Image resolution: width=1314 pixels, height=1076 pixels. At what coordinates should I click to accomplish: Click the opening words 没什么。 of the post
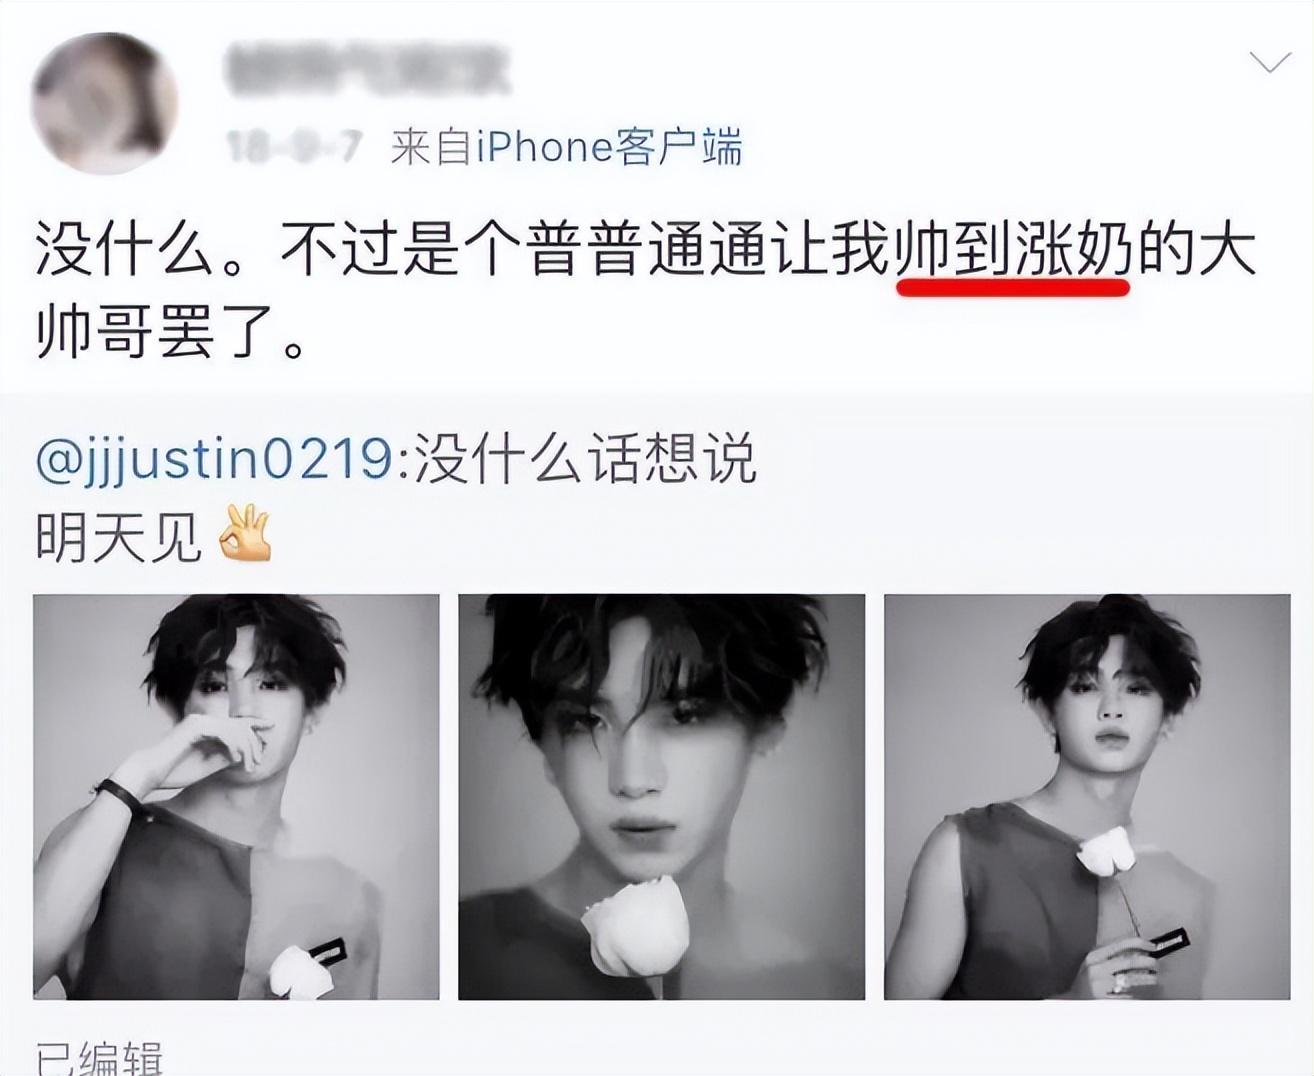(x=154, y=251)
